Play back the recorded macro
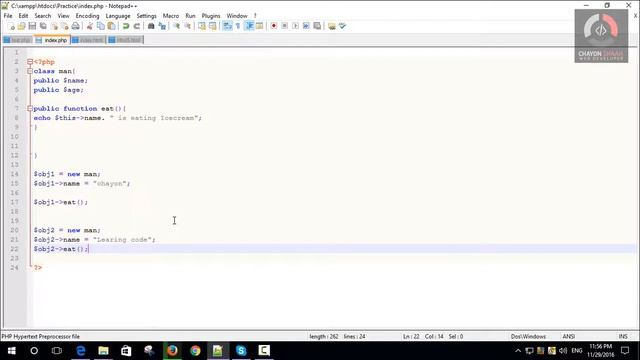This screenshot has height=360, width=640. click(296, 26)
